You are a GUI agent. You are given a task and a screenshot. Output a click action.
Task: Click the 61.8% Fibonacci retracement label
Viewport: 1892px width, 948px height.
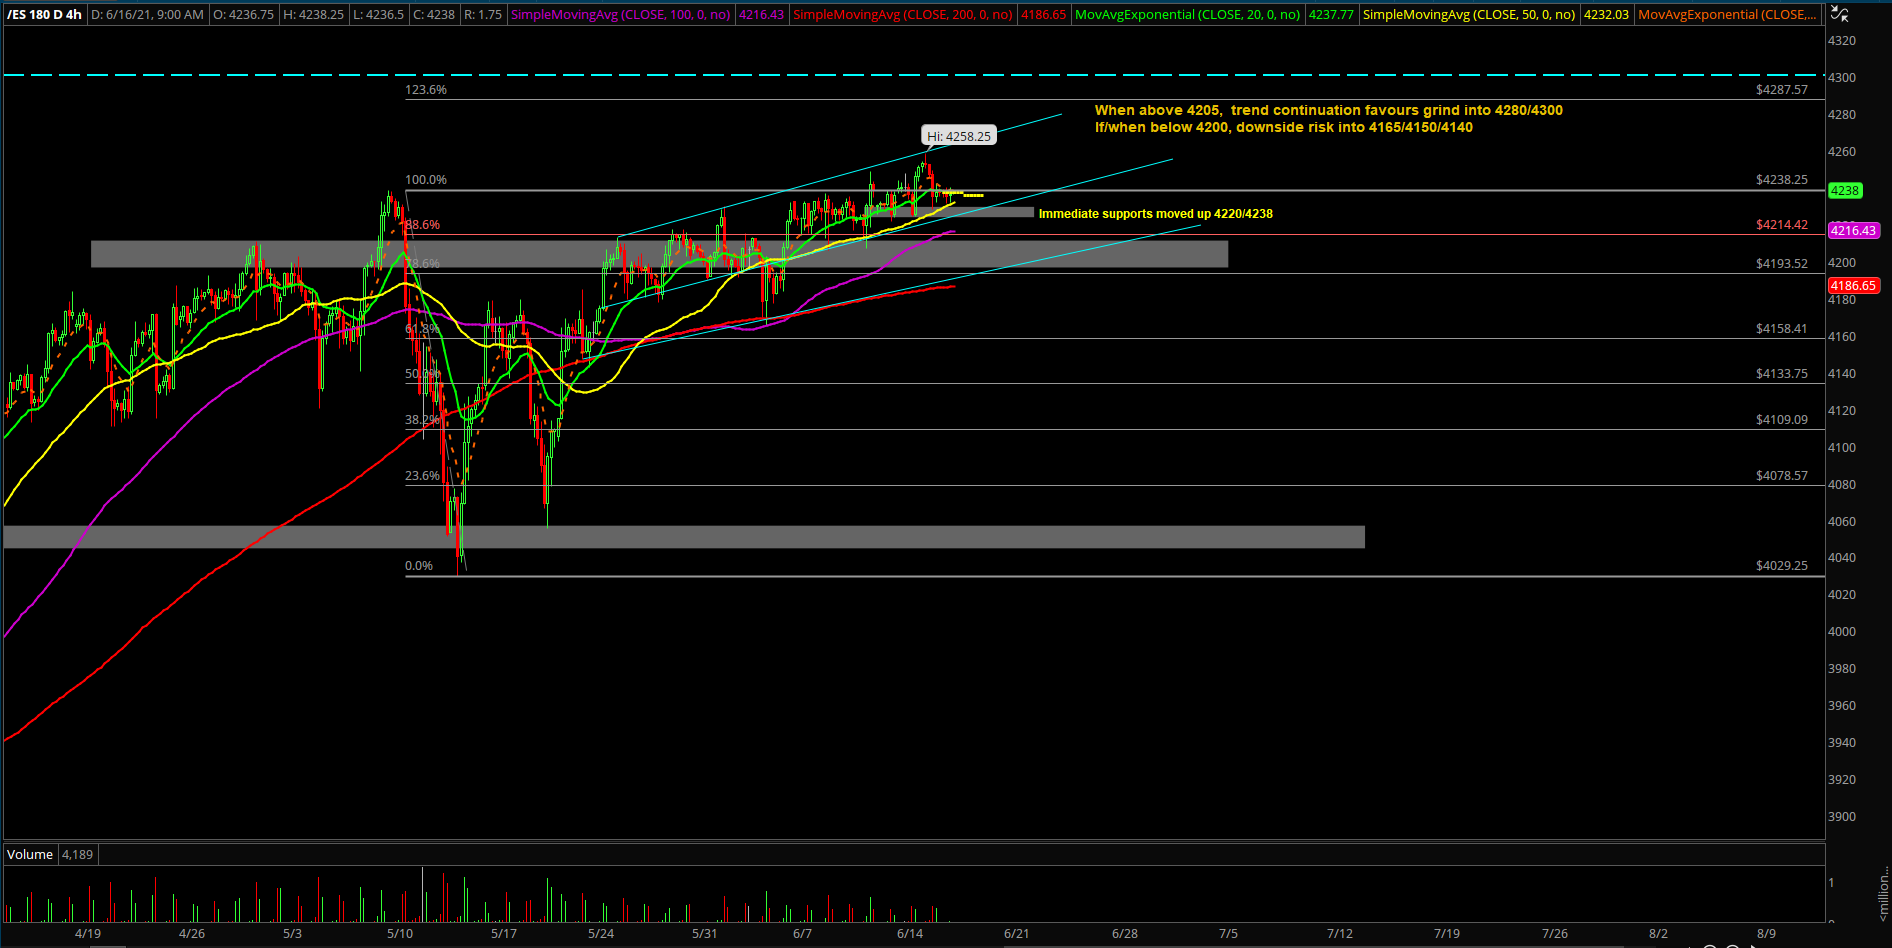point(421,329)
